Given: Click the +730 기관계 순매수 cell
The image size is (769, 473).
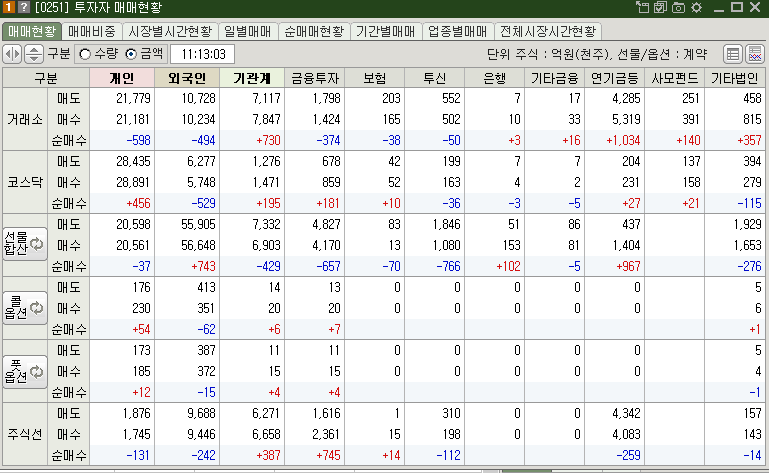Looking at the screenshot, I should click(x=252, y=140).
